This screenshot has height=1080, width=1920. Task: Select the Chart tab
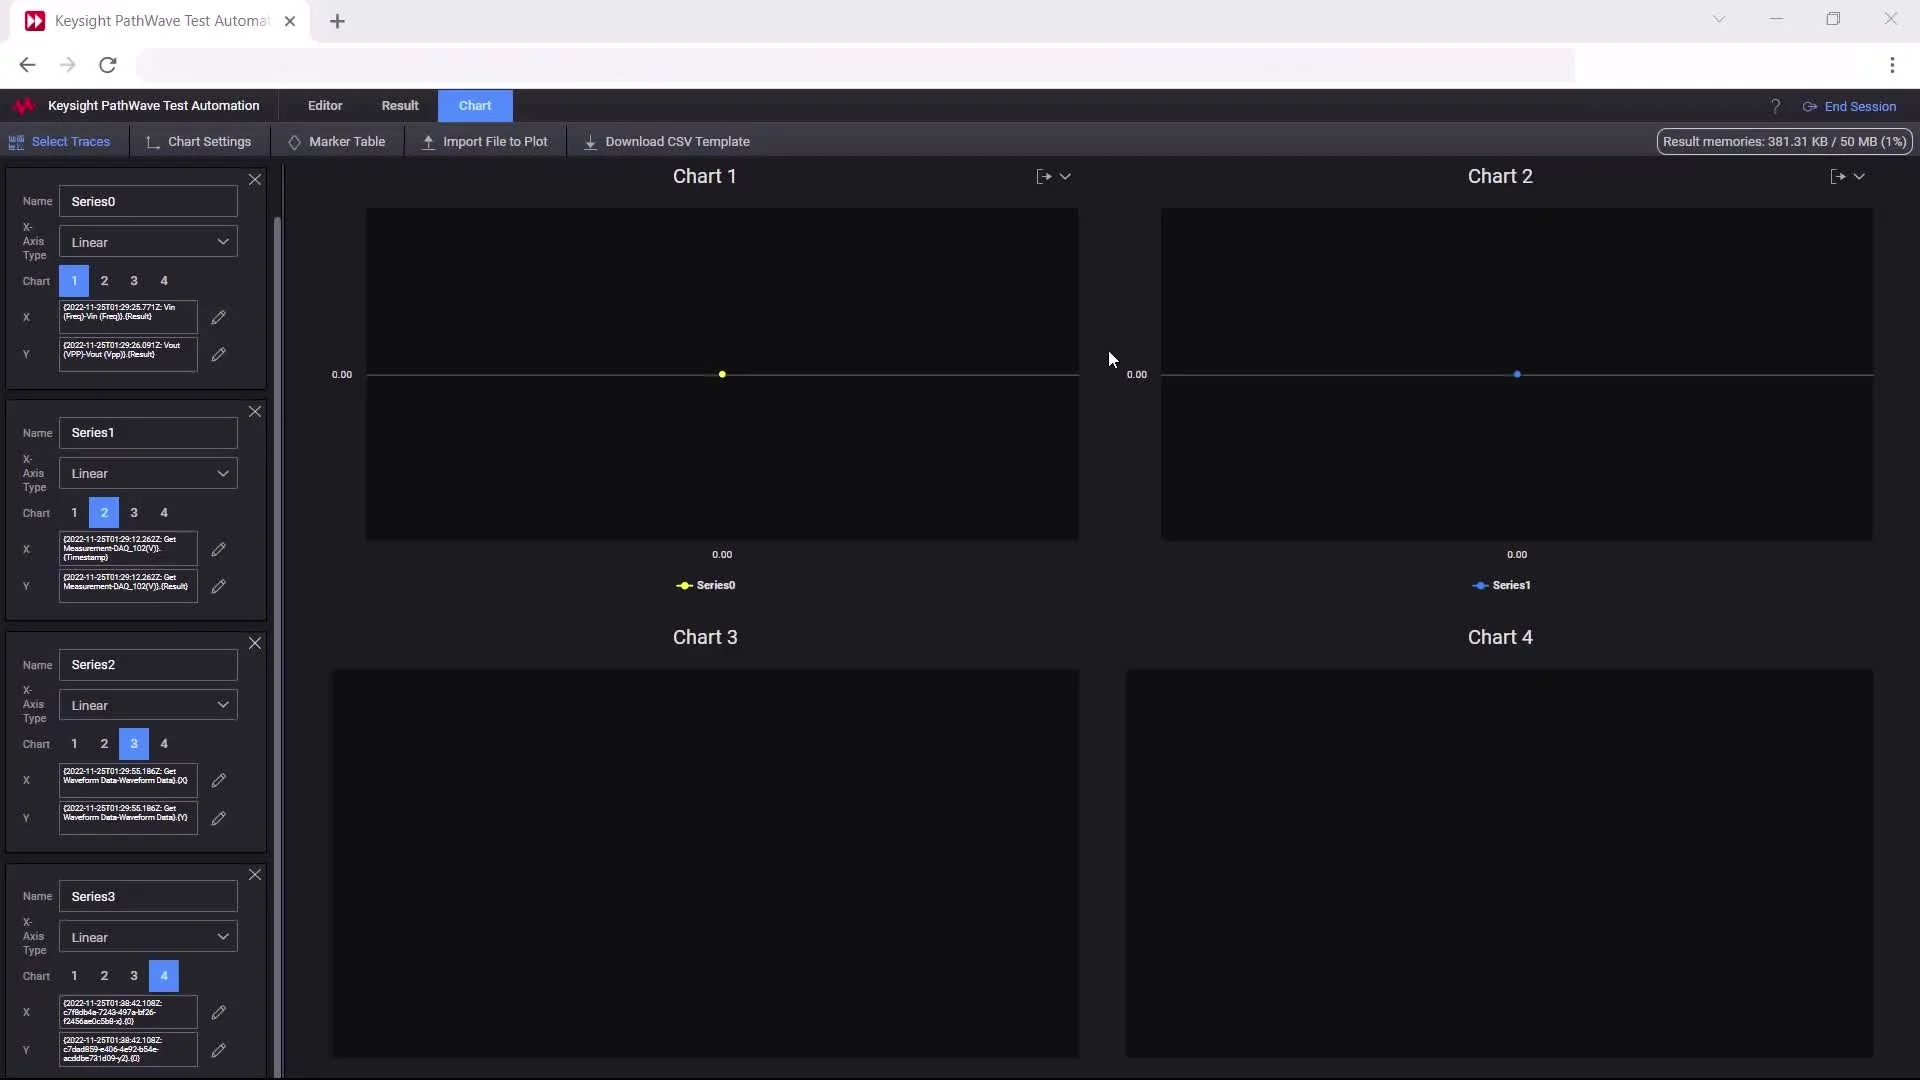[475, 105]
